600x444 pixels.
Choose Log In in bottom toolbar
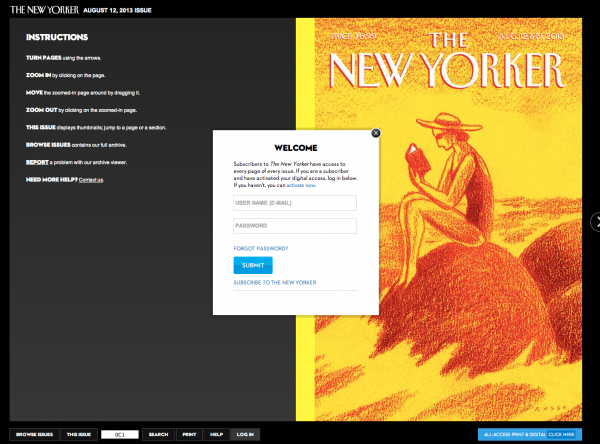pos(245,434)
